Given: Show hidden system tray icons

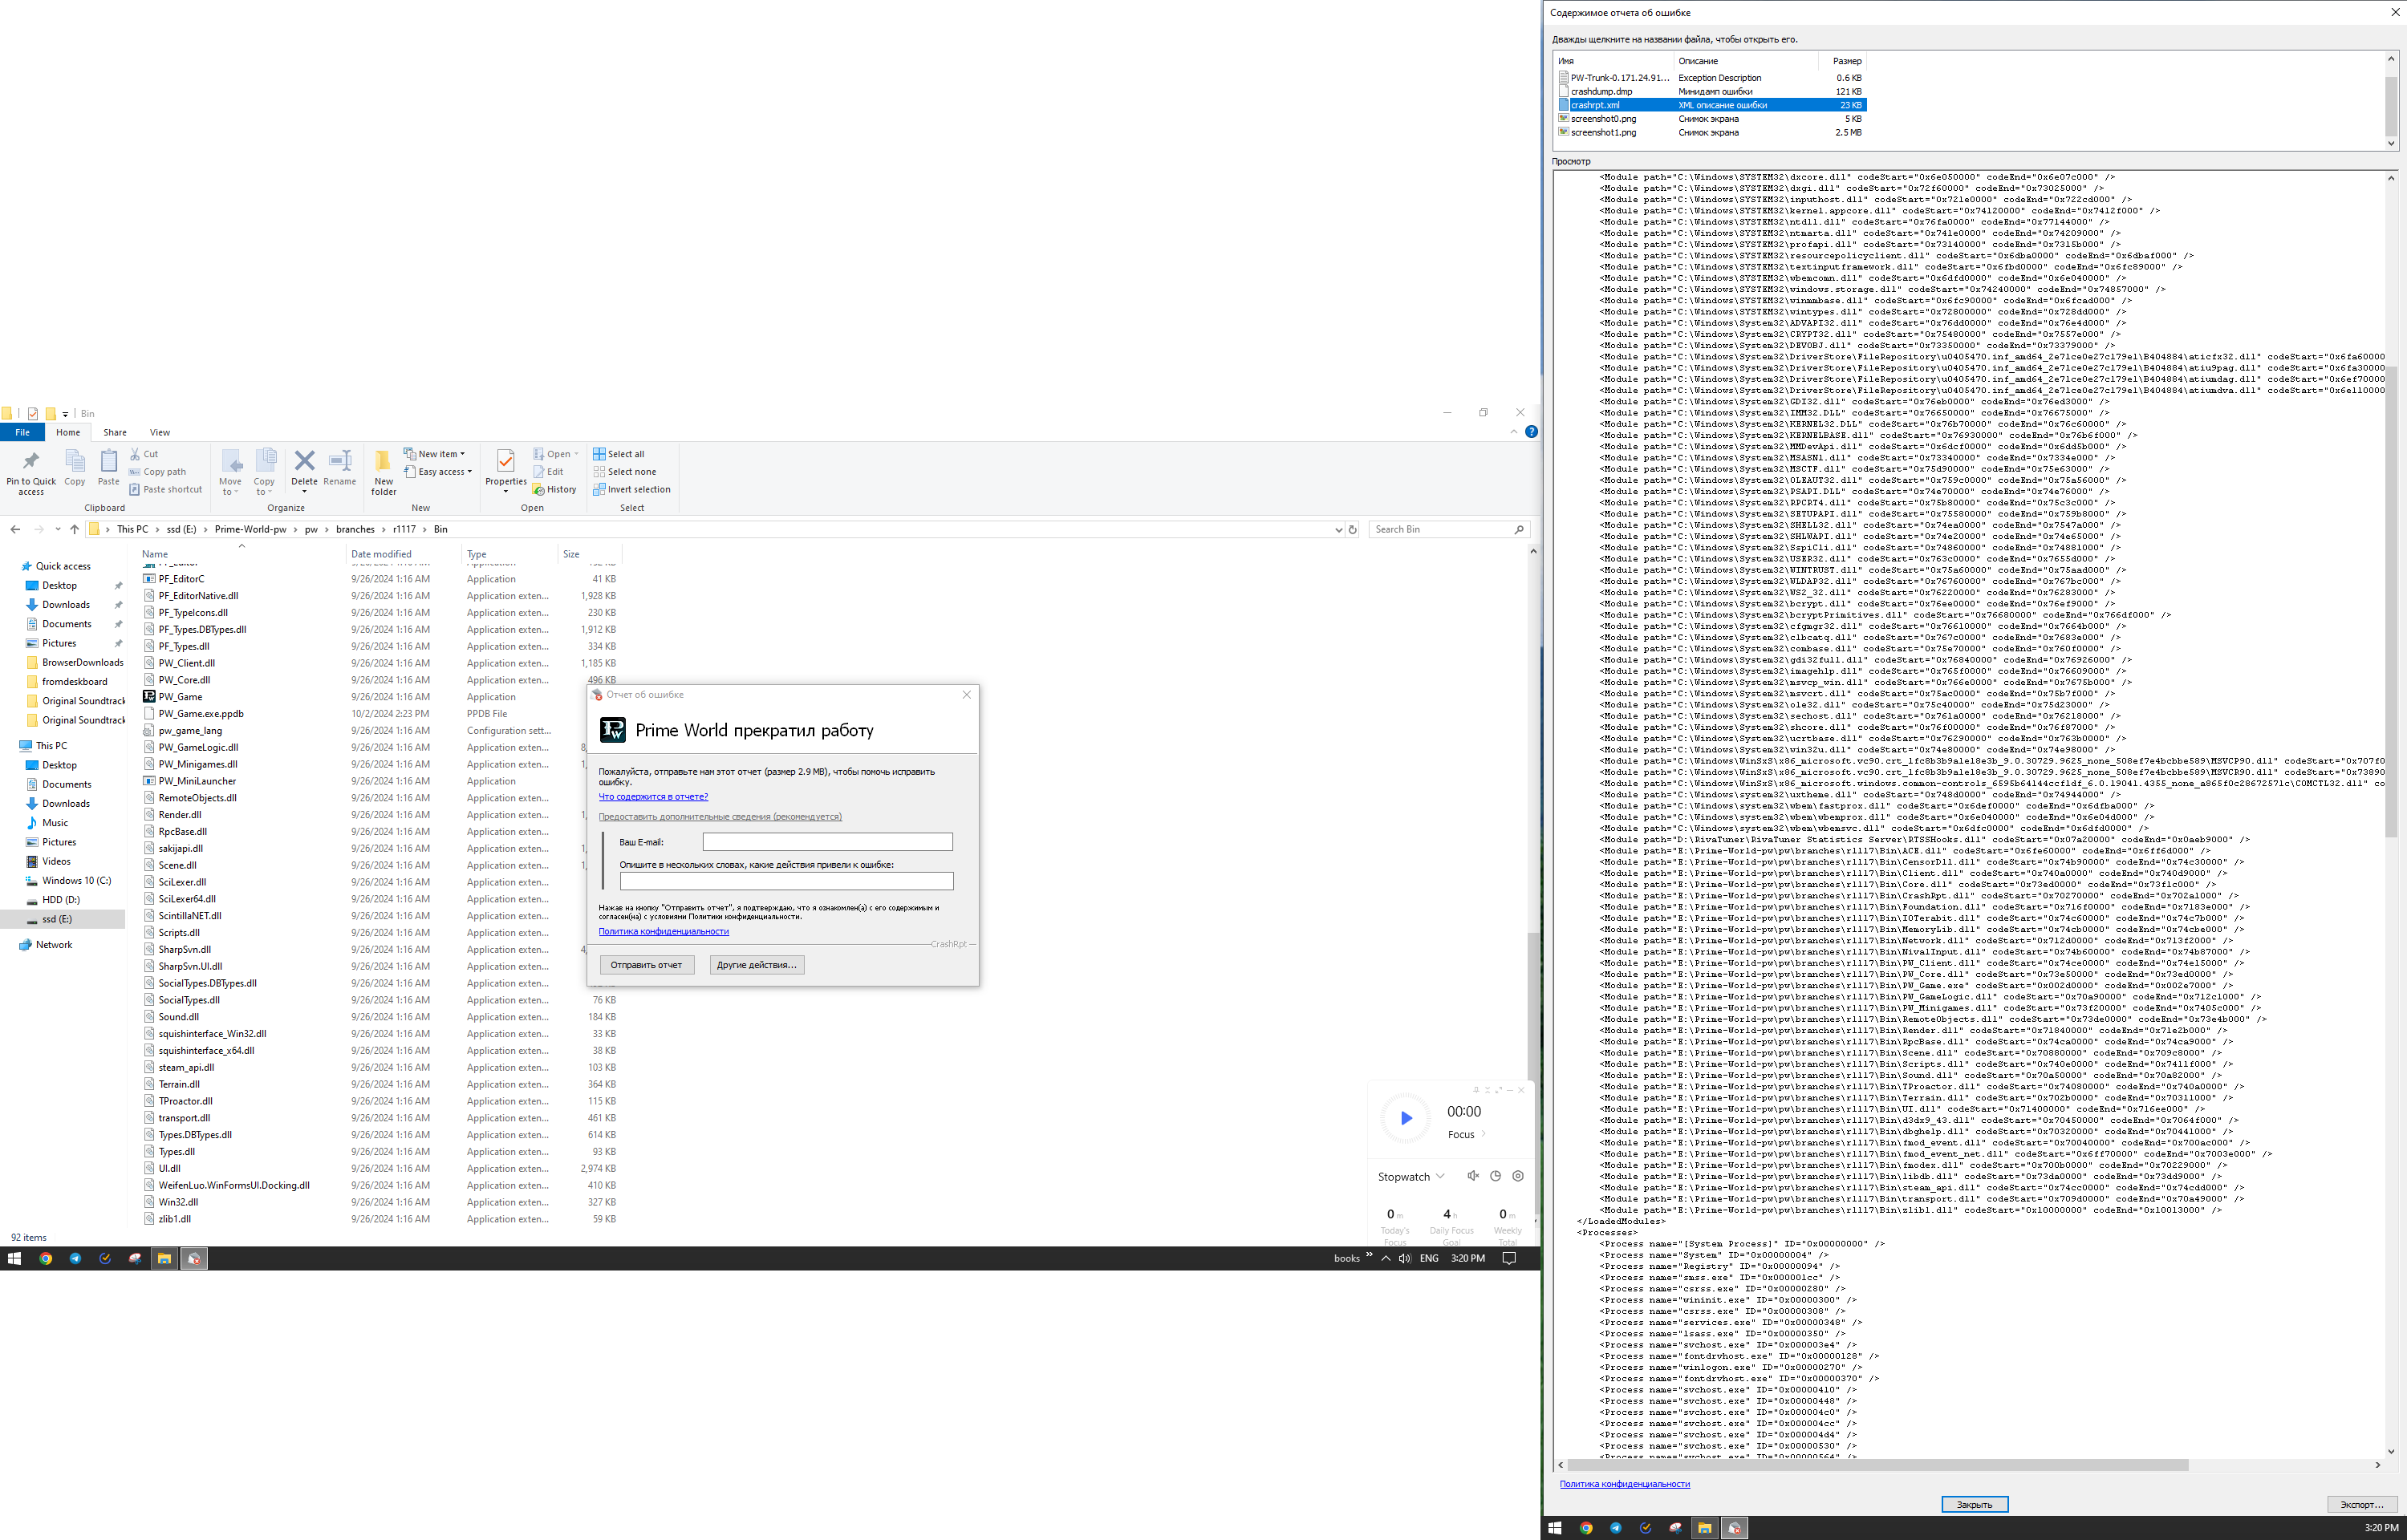Looking at the screenshot, I should click(x=1385, y=1258).
